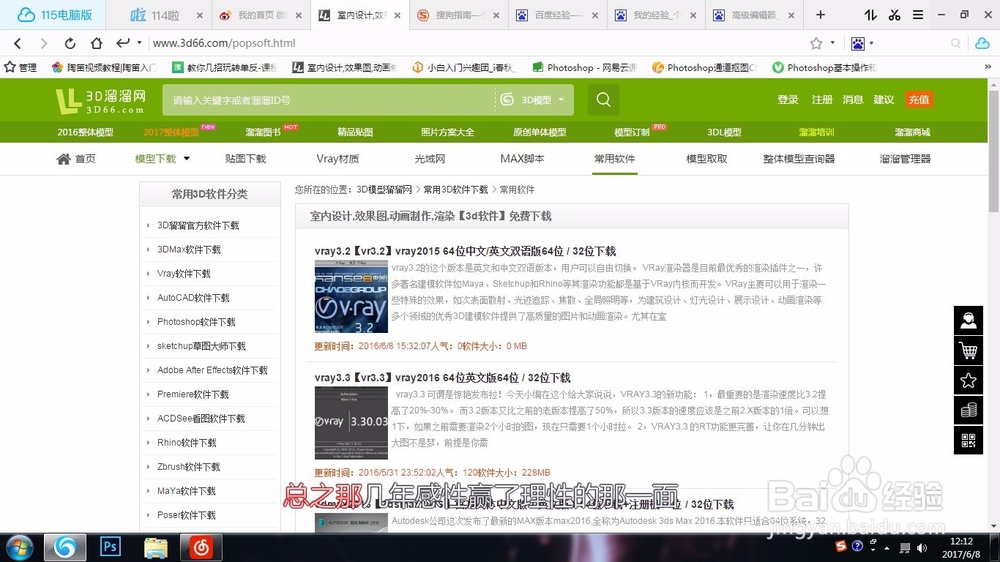
Task: Select Zbrush软件下载 in the sidebar
Action: (x=189, y=467)
